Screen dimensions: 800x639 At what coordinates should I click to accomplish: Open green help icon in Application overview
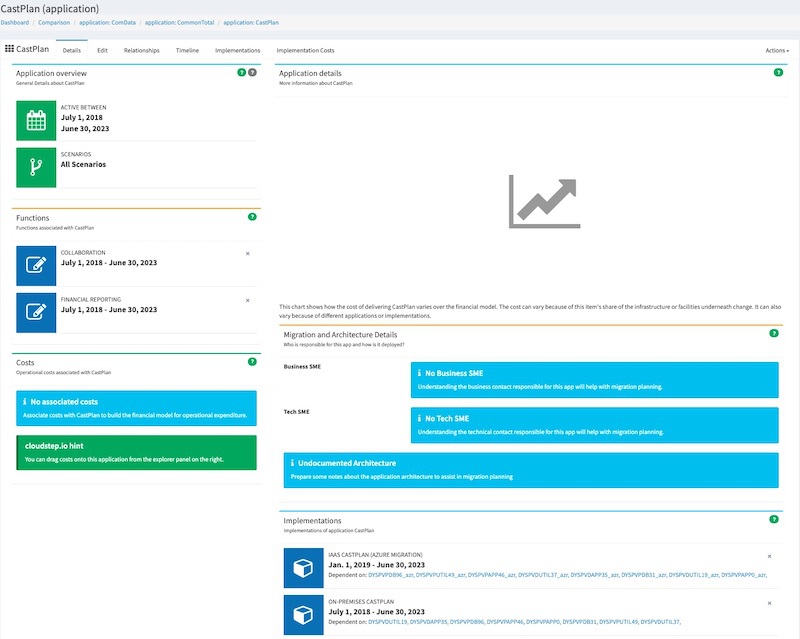[x=242, y=72]
